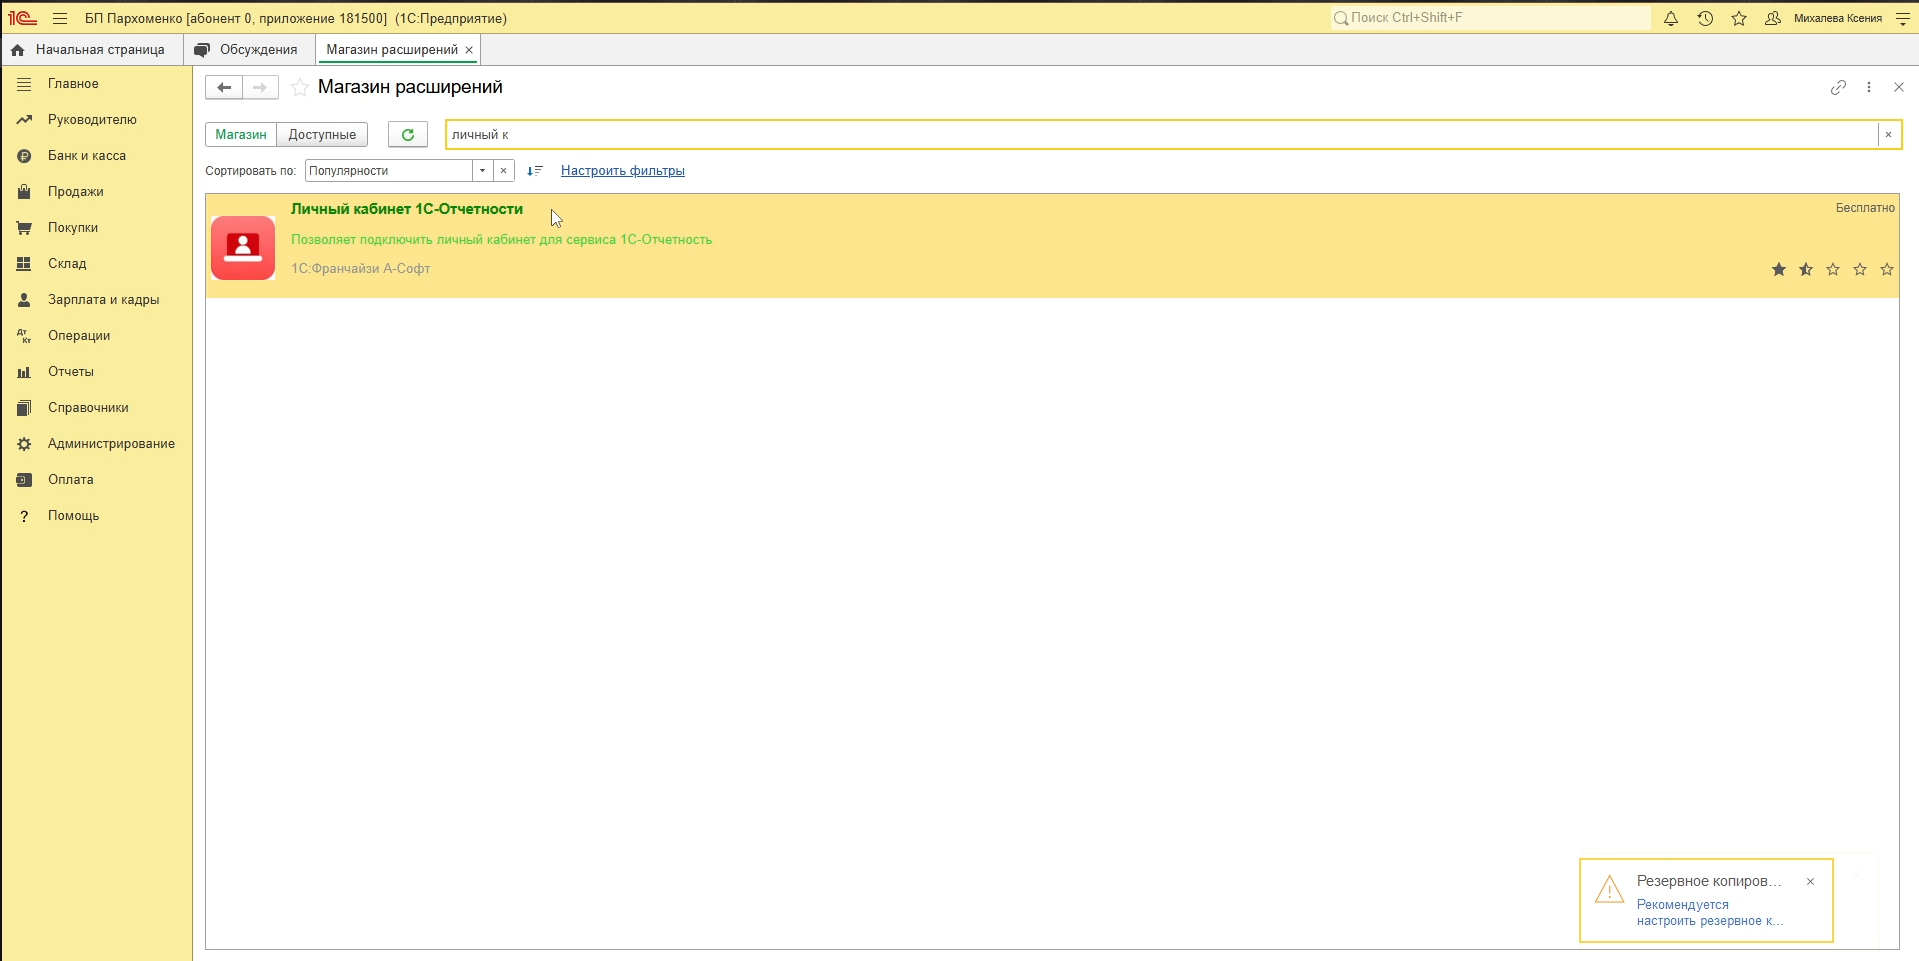Open the Администрирование section
This screenshot has height=961, width=1919.
point(96,444)
